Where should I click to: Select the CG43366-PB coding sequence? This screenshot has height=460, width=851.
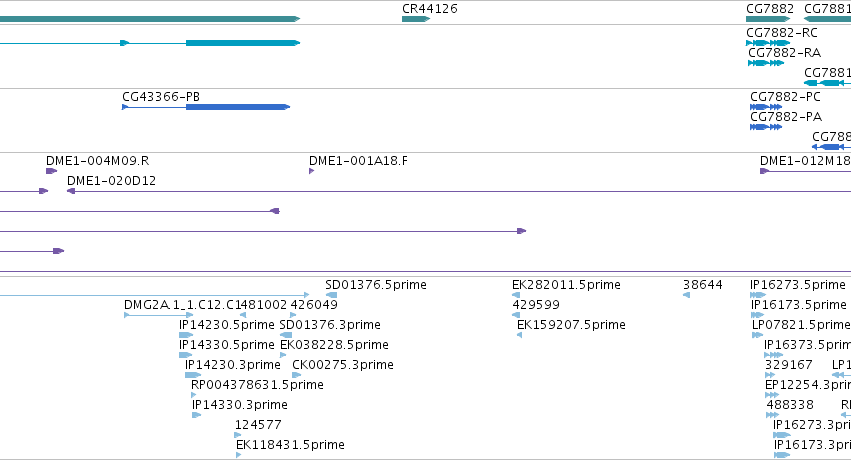click(206, 107)
